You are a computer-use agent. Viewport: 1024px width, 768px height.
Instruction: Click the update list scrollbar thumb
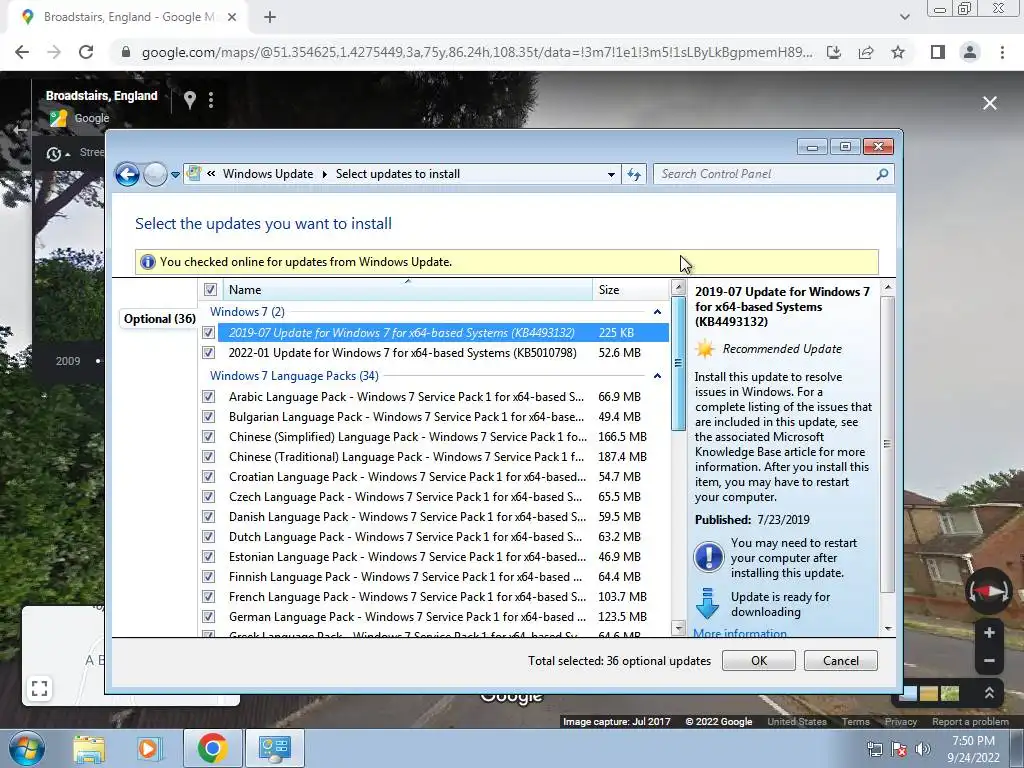678,362
